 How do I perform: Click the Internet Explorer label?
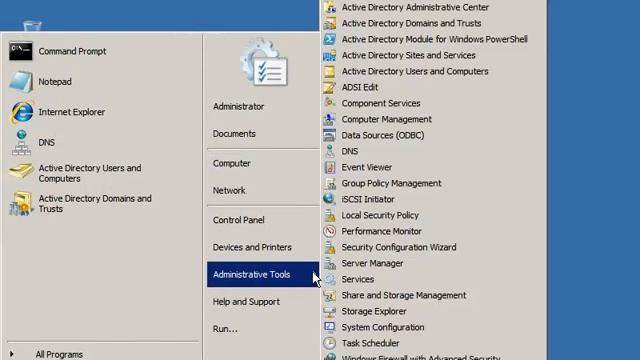71,112
